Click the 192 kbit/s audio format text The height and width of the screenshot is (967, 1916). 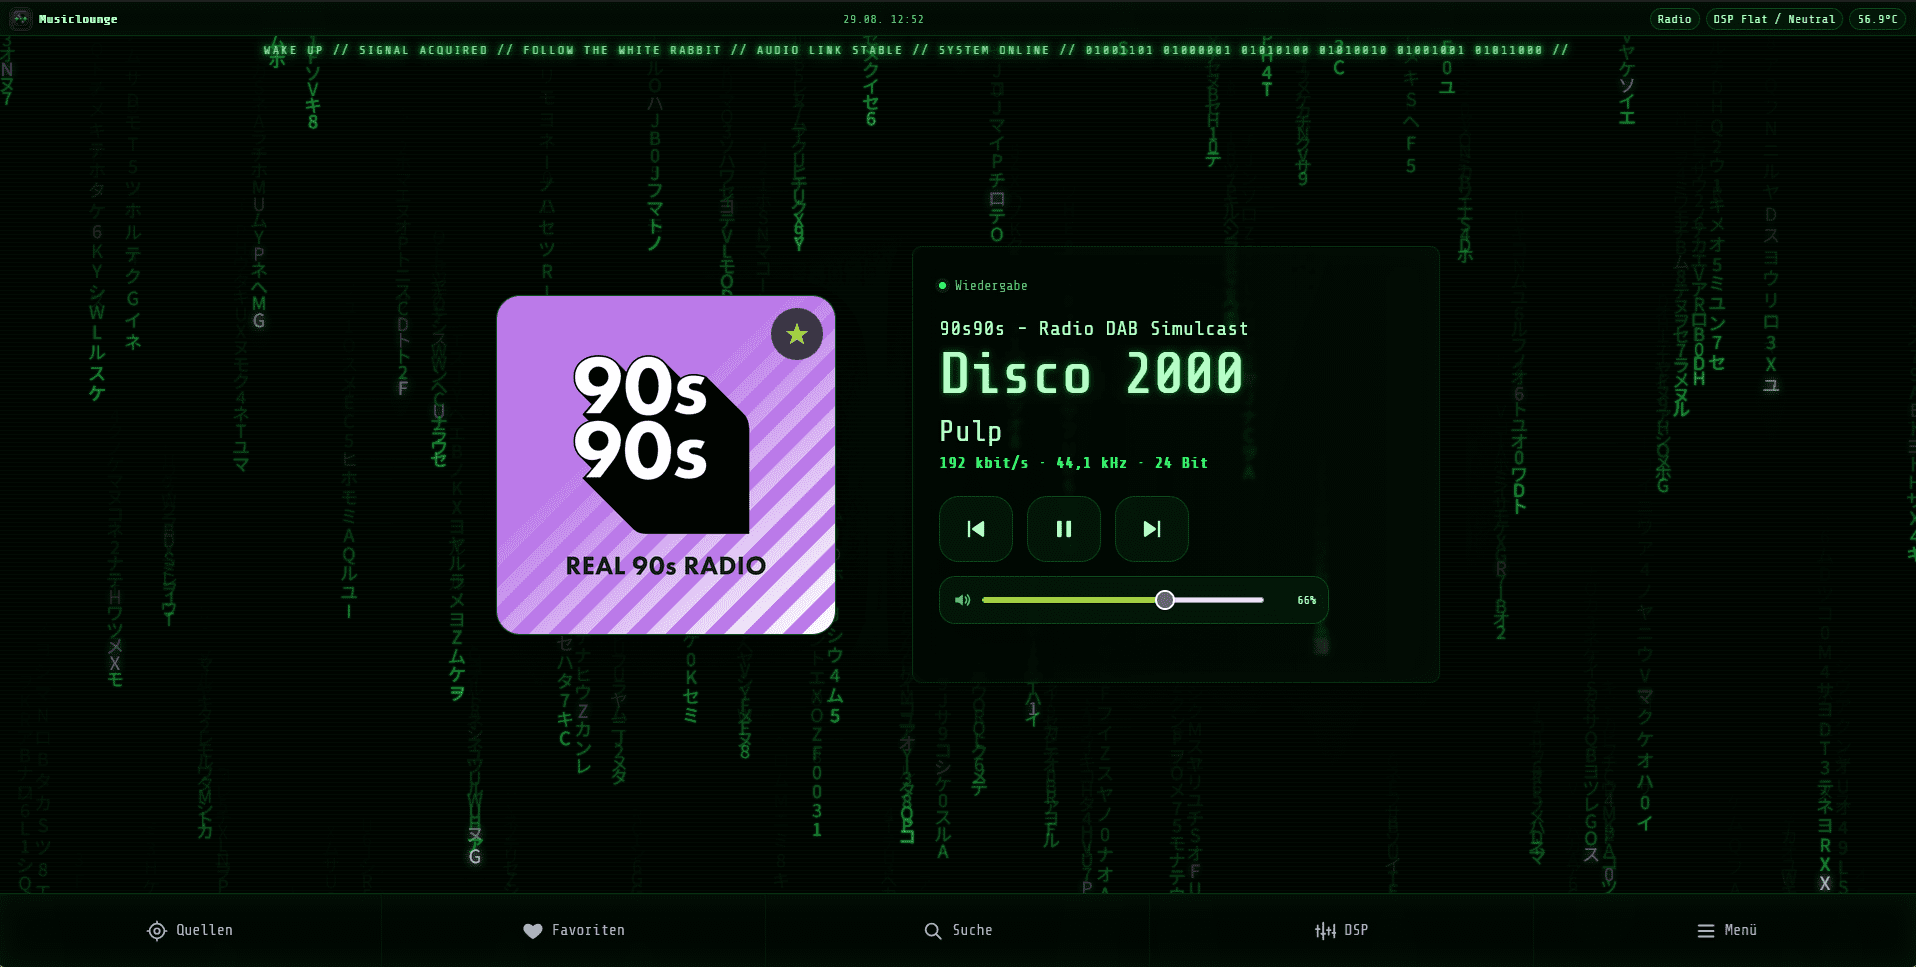pos(1073,463)
